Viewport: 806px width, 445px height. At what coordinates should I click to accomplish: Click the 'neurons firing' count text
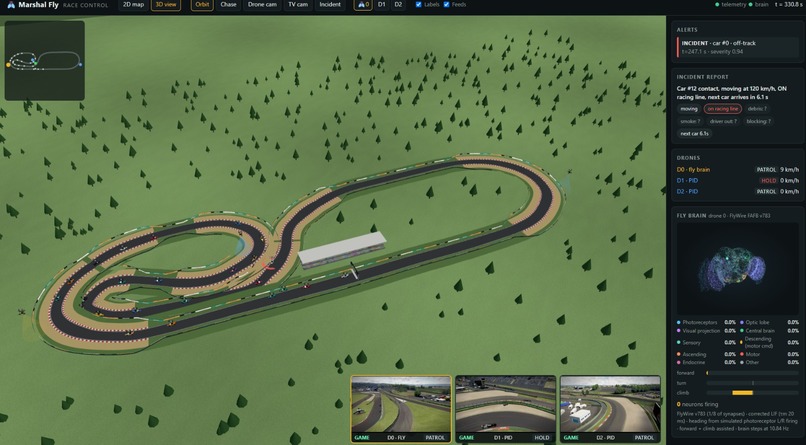click(x=698, y=404)
